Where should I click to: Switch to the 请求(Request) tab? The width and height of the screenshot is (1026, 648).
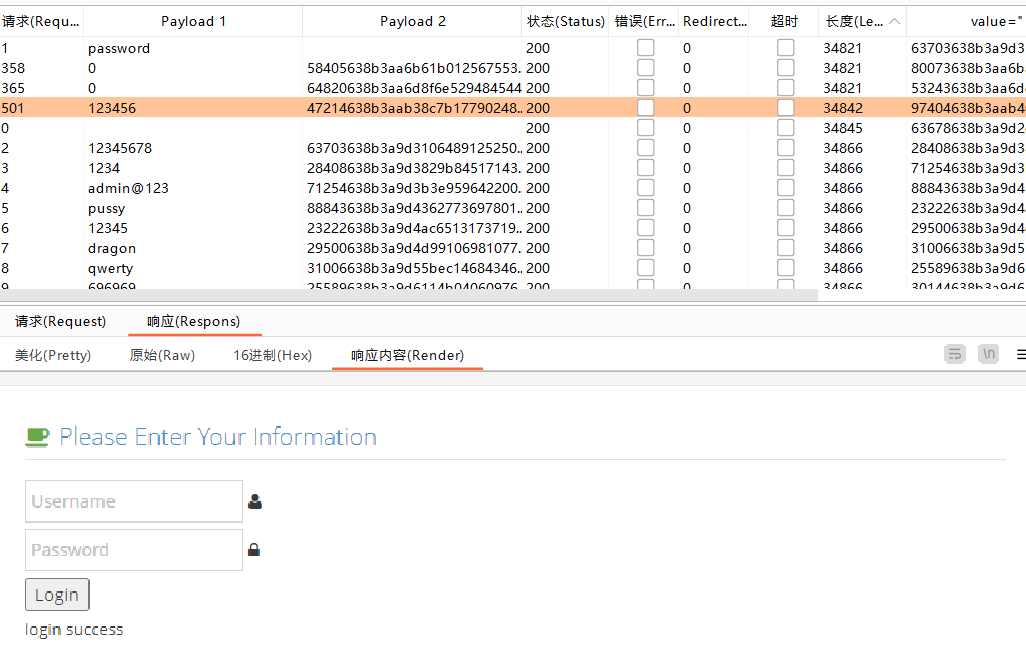click(x=60, y=321)
